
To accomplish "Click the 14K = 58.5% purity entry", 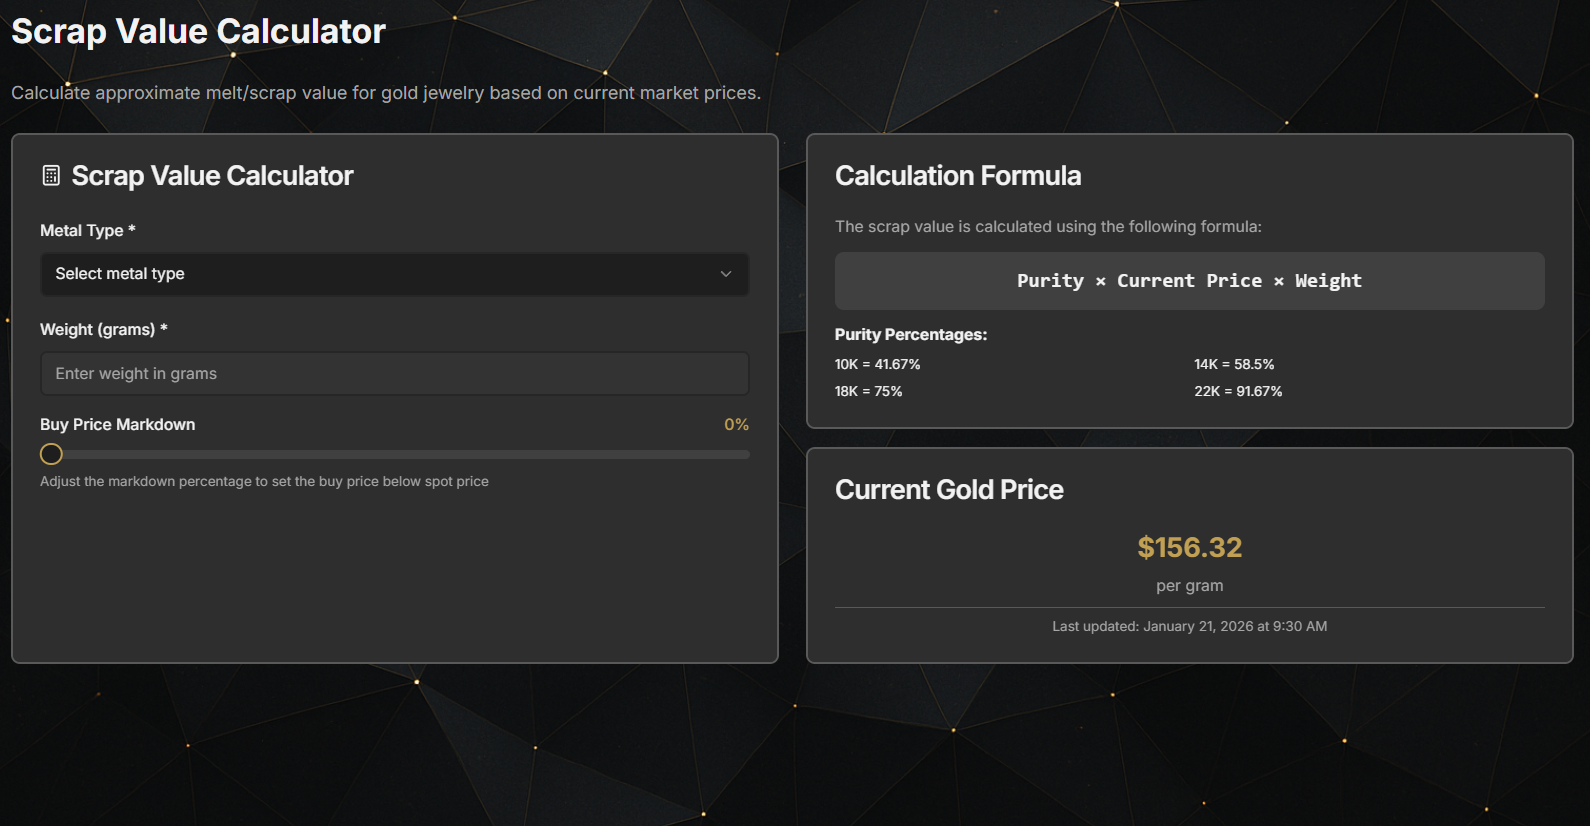I will pos(1234,364).
